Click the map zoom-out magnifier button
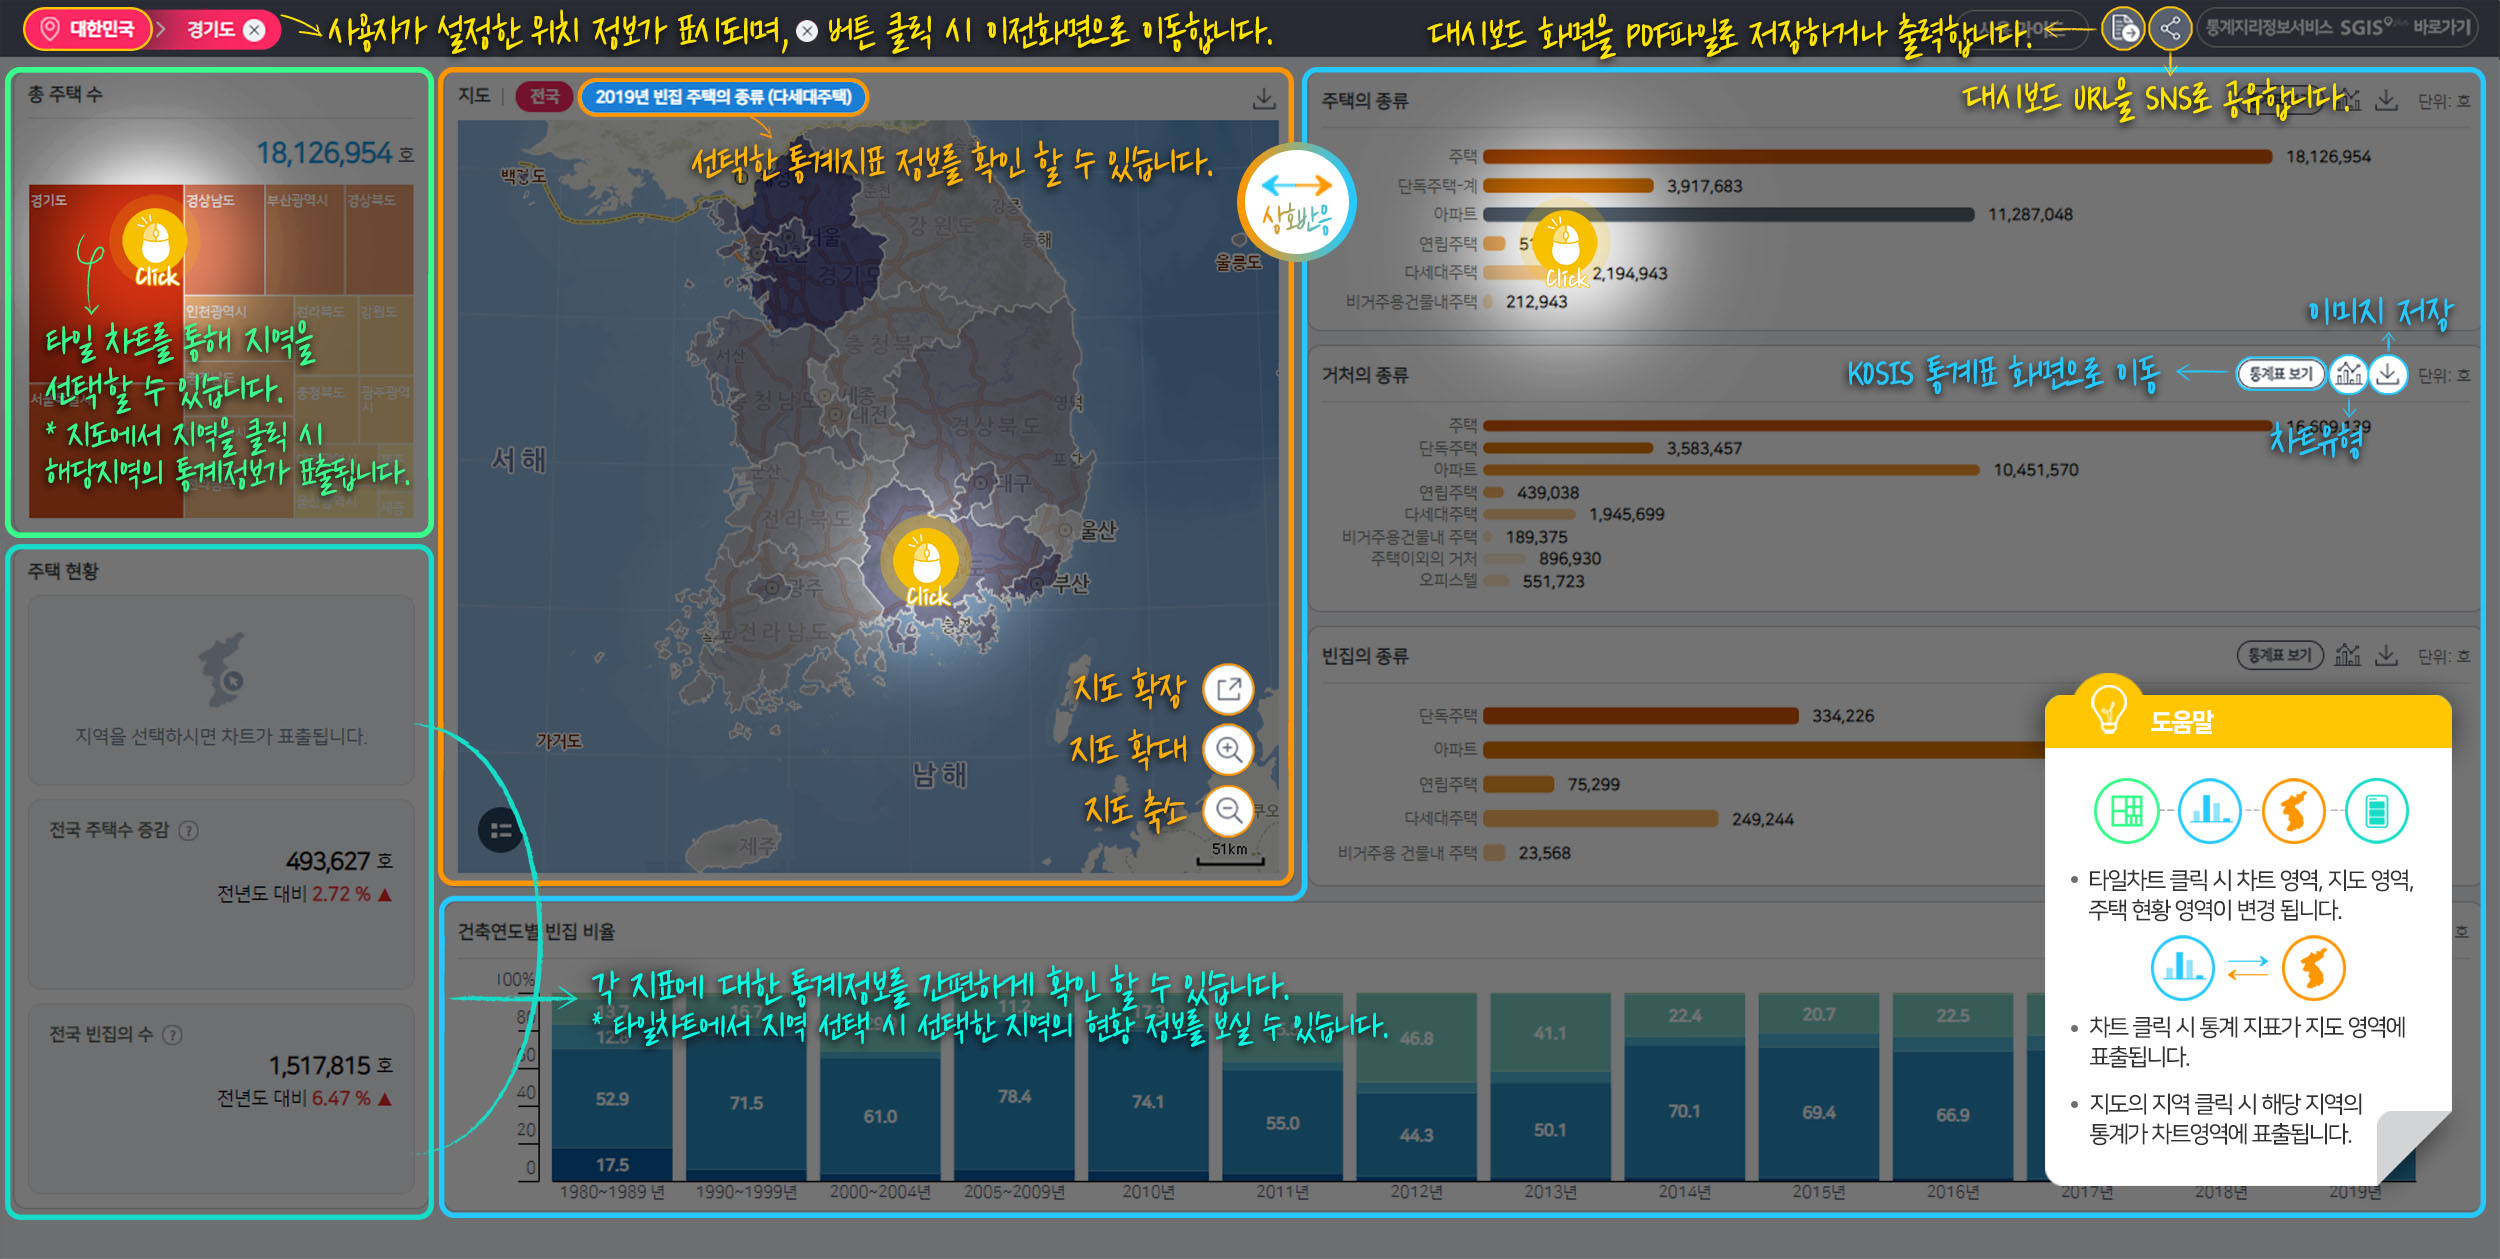 (1228, 810)
